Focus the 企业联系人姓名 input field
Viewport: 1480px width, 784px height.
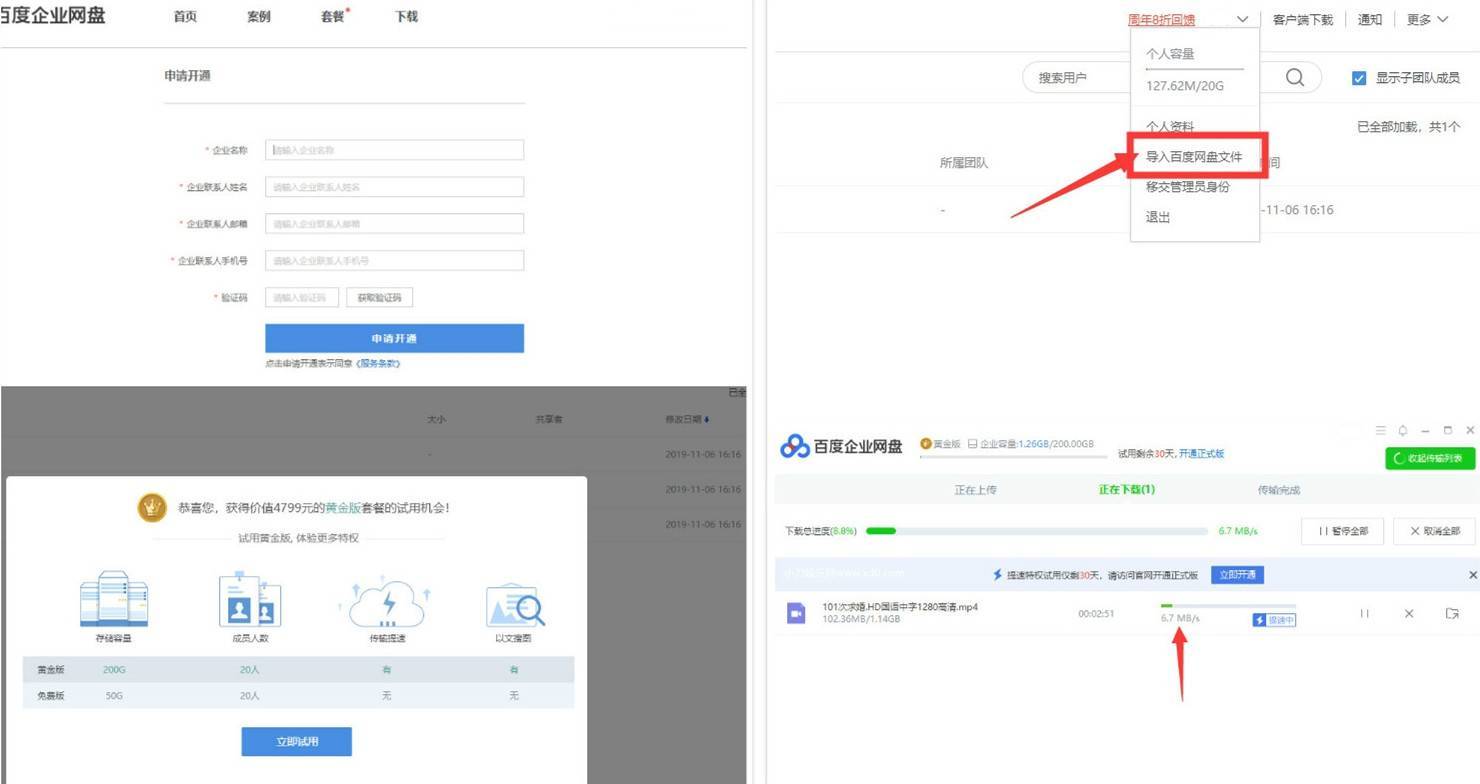click(x=394, y=187)
